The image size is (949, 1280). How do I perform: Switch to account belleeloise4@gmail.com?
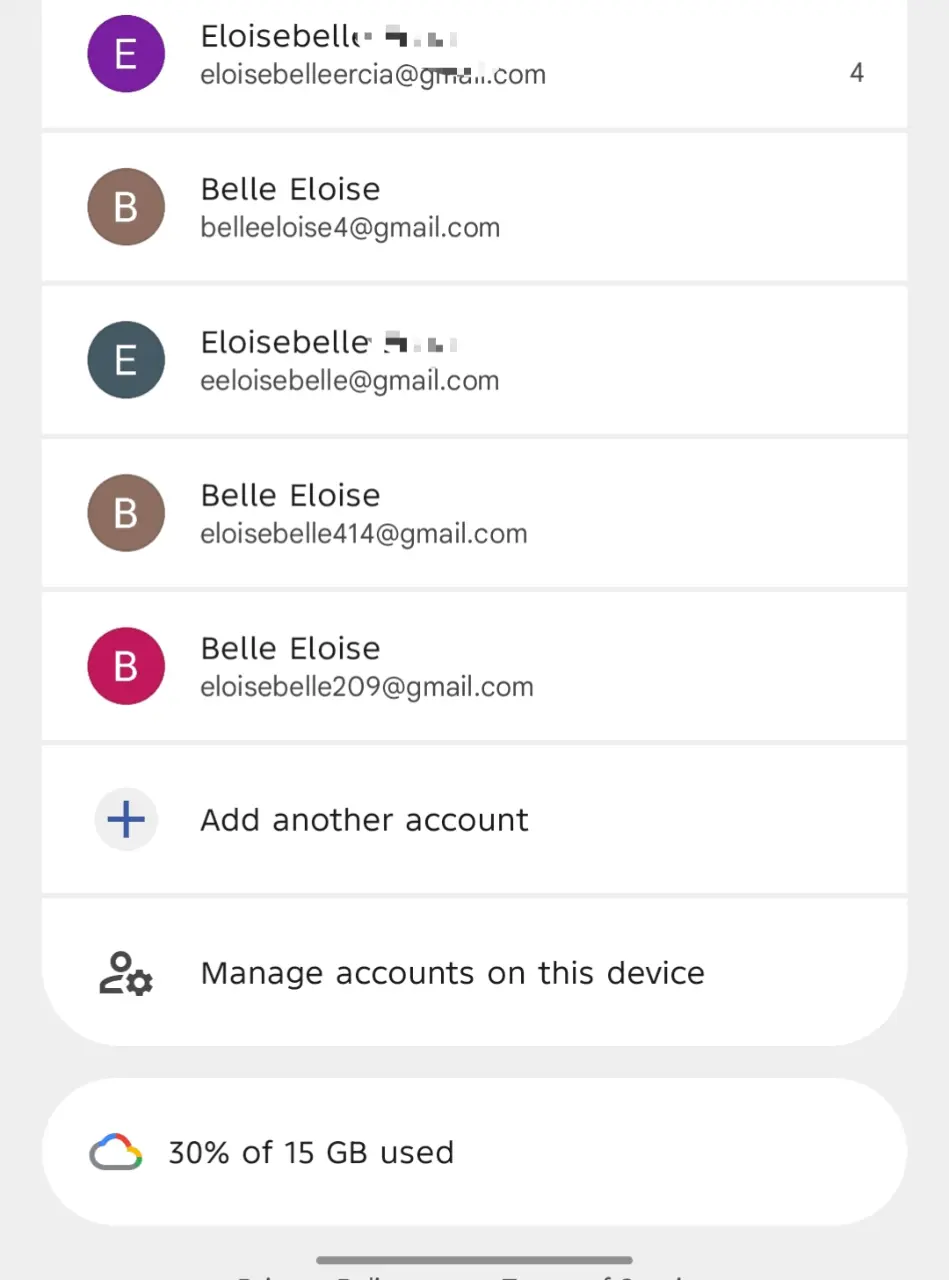coord(474,207)
